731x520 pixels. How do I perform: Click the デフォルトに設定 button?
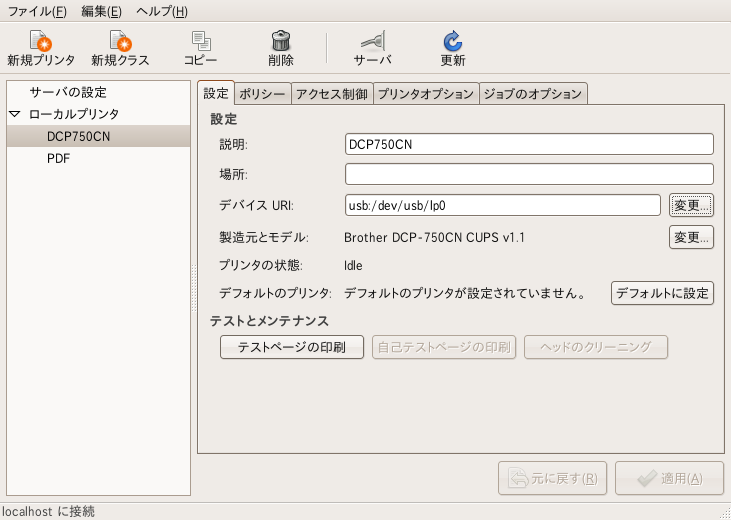tap(662, 293)
